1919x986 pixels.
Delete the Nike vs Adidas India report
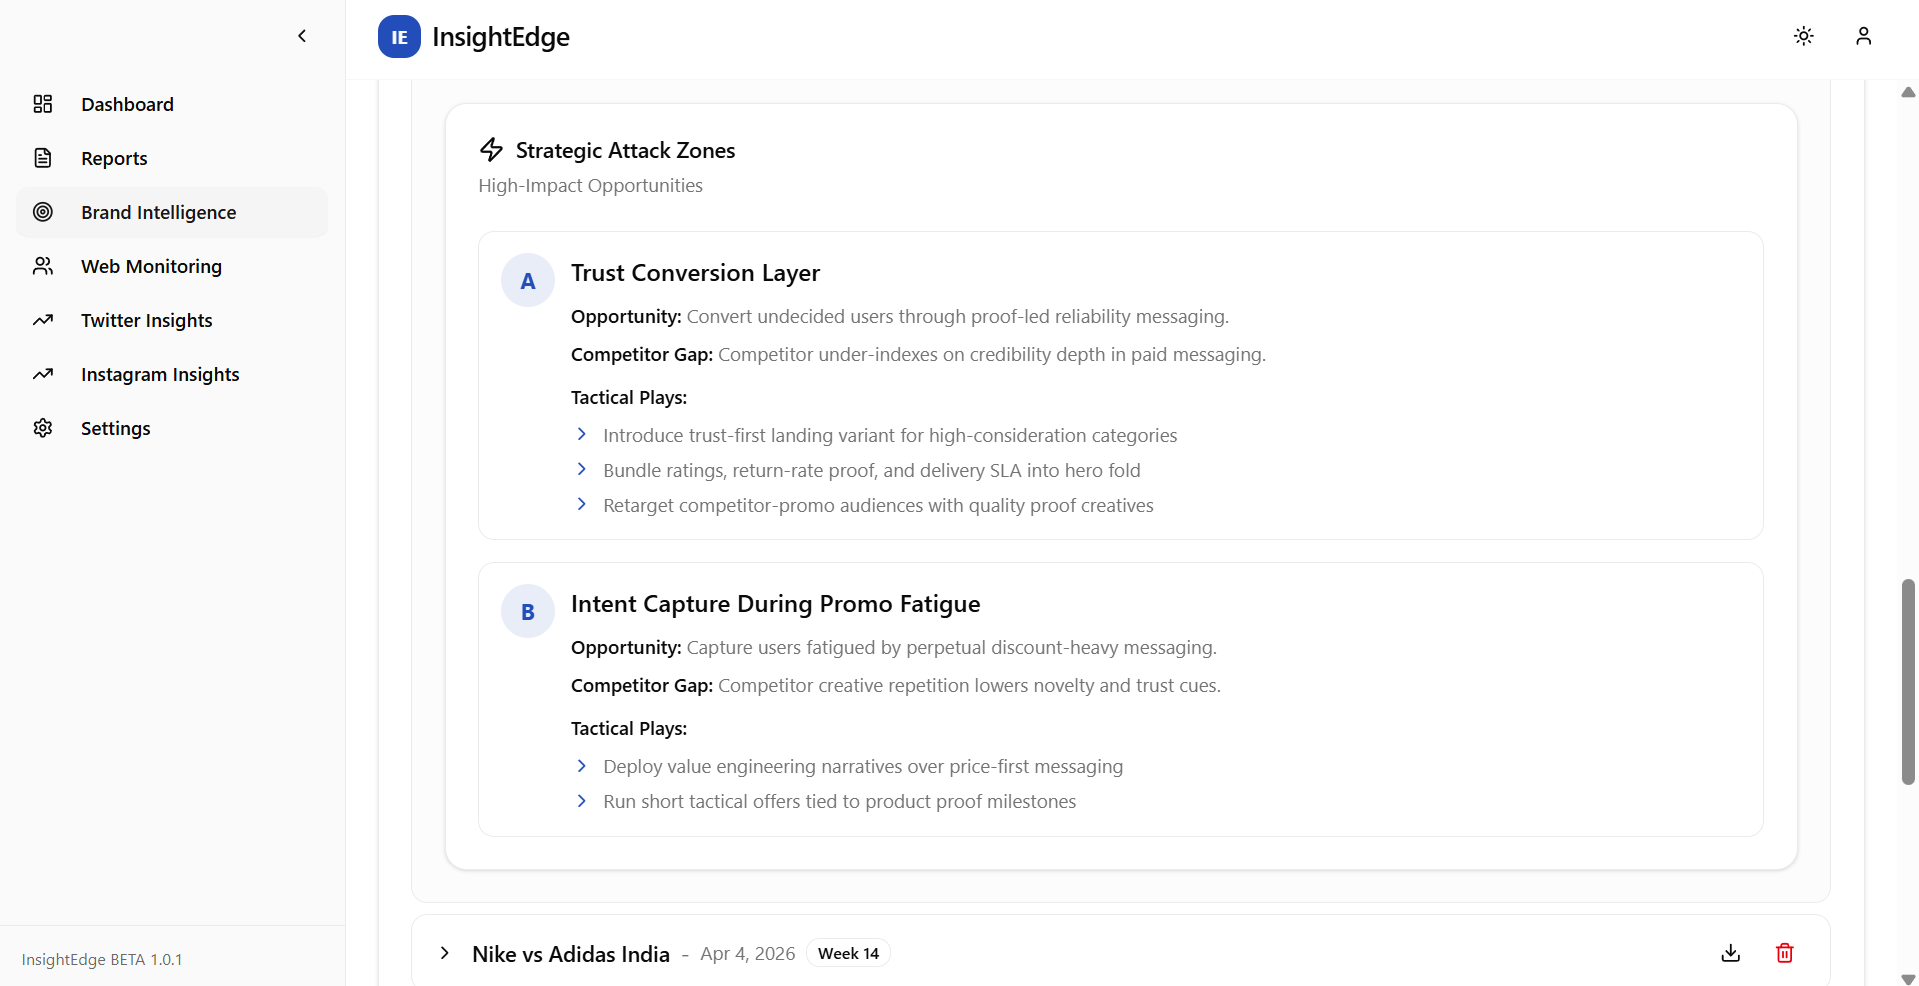coord(1784,953)
